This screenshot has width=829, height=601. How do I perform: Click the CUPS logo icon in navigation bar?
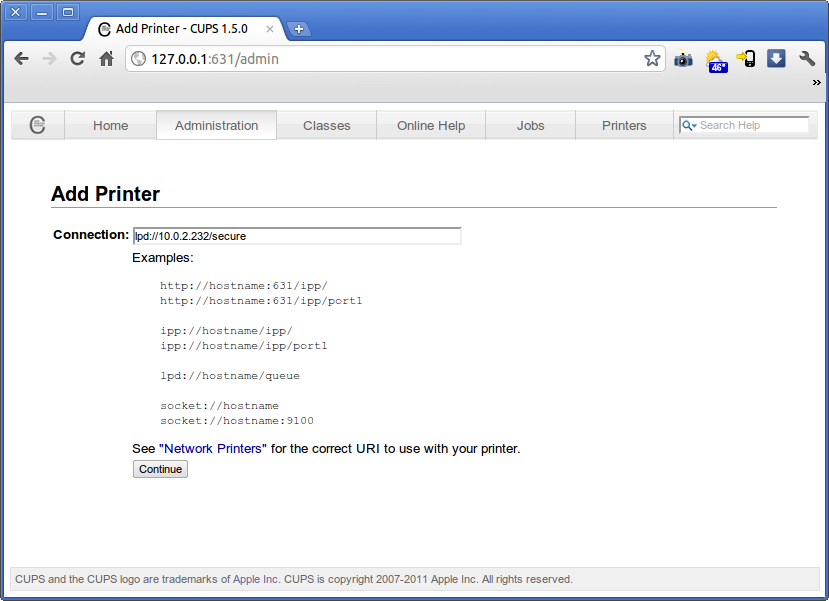click(38, 125)
